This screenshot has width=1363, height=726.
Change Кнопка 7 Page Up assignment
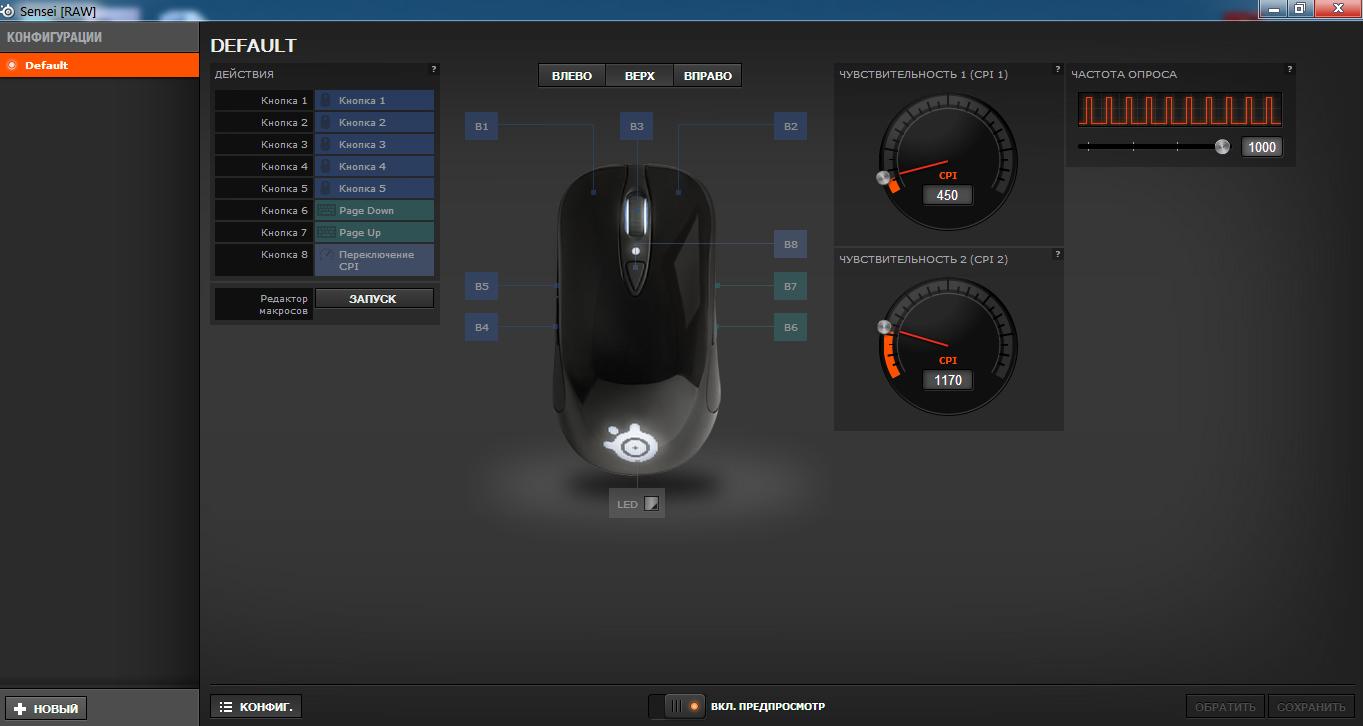374,232
